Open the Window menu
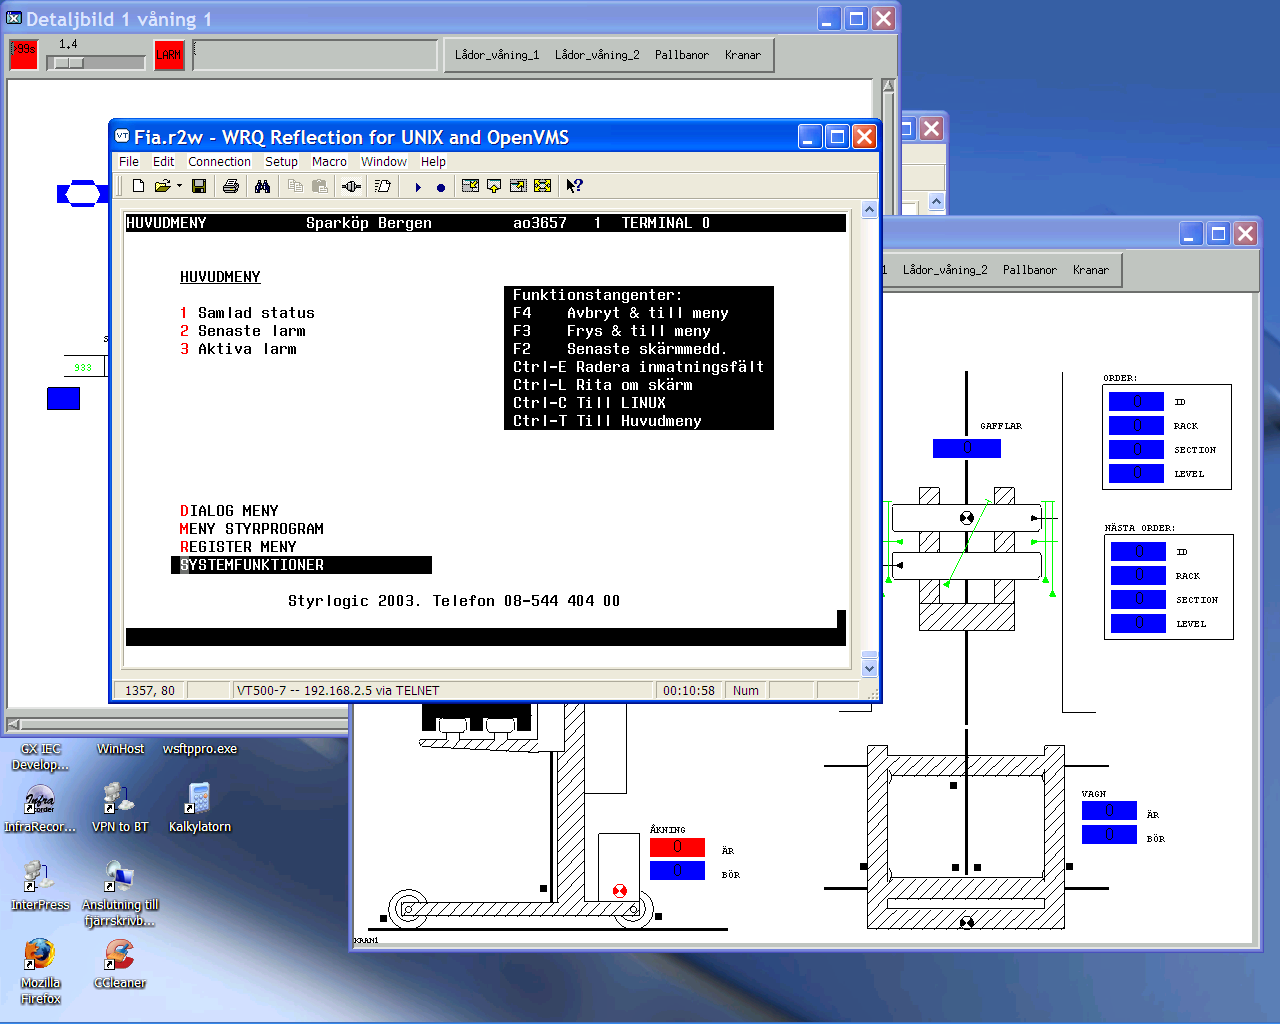 (x=384, y=162)
